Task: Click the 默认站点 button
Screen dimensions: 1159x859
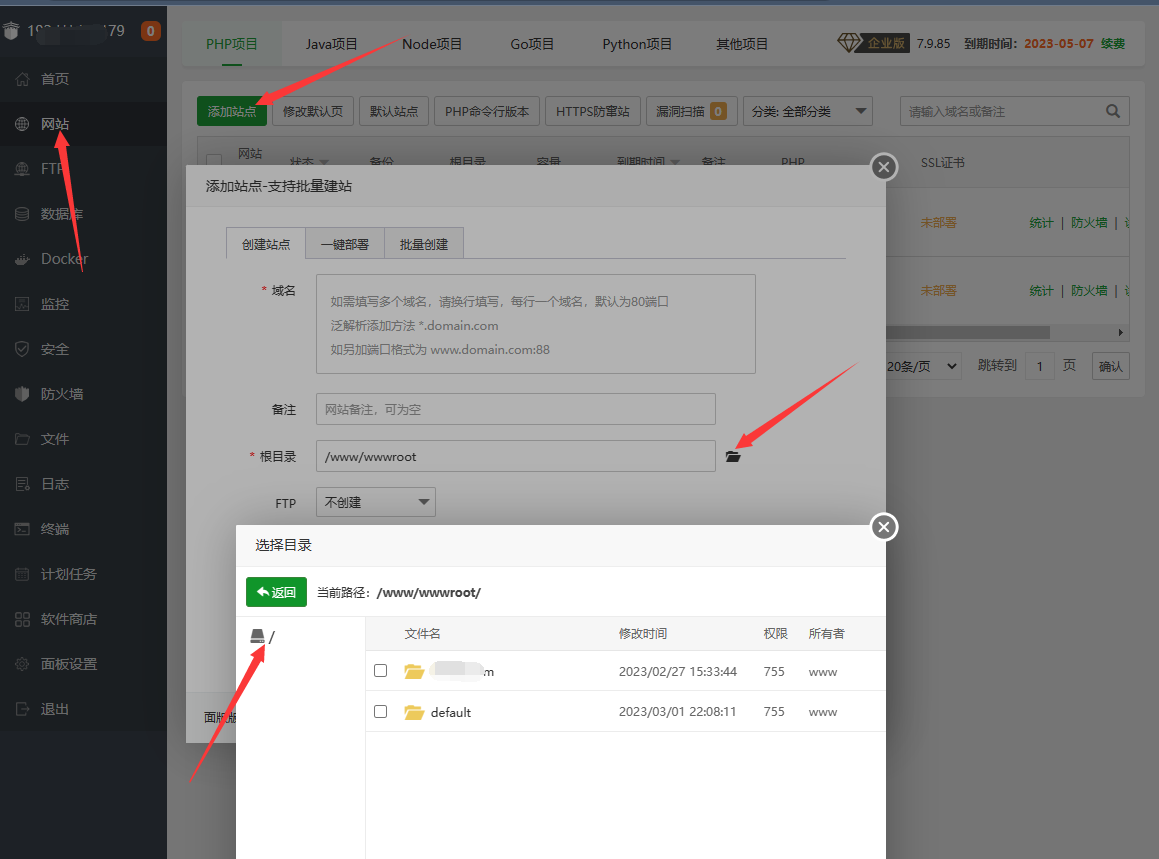Action: coord(394,112)
